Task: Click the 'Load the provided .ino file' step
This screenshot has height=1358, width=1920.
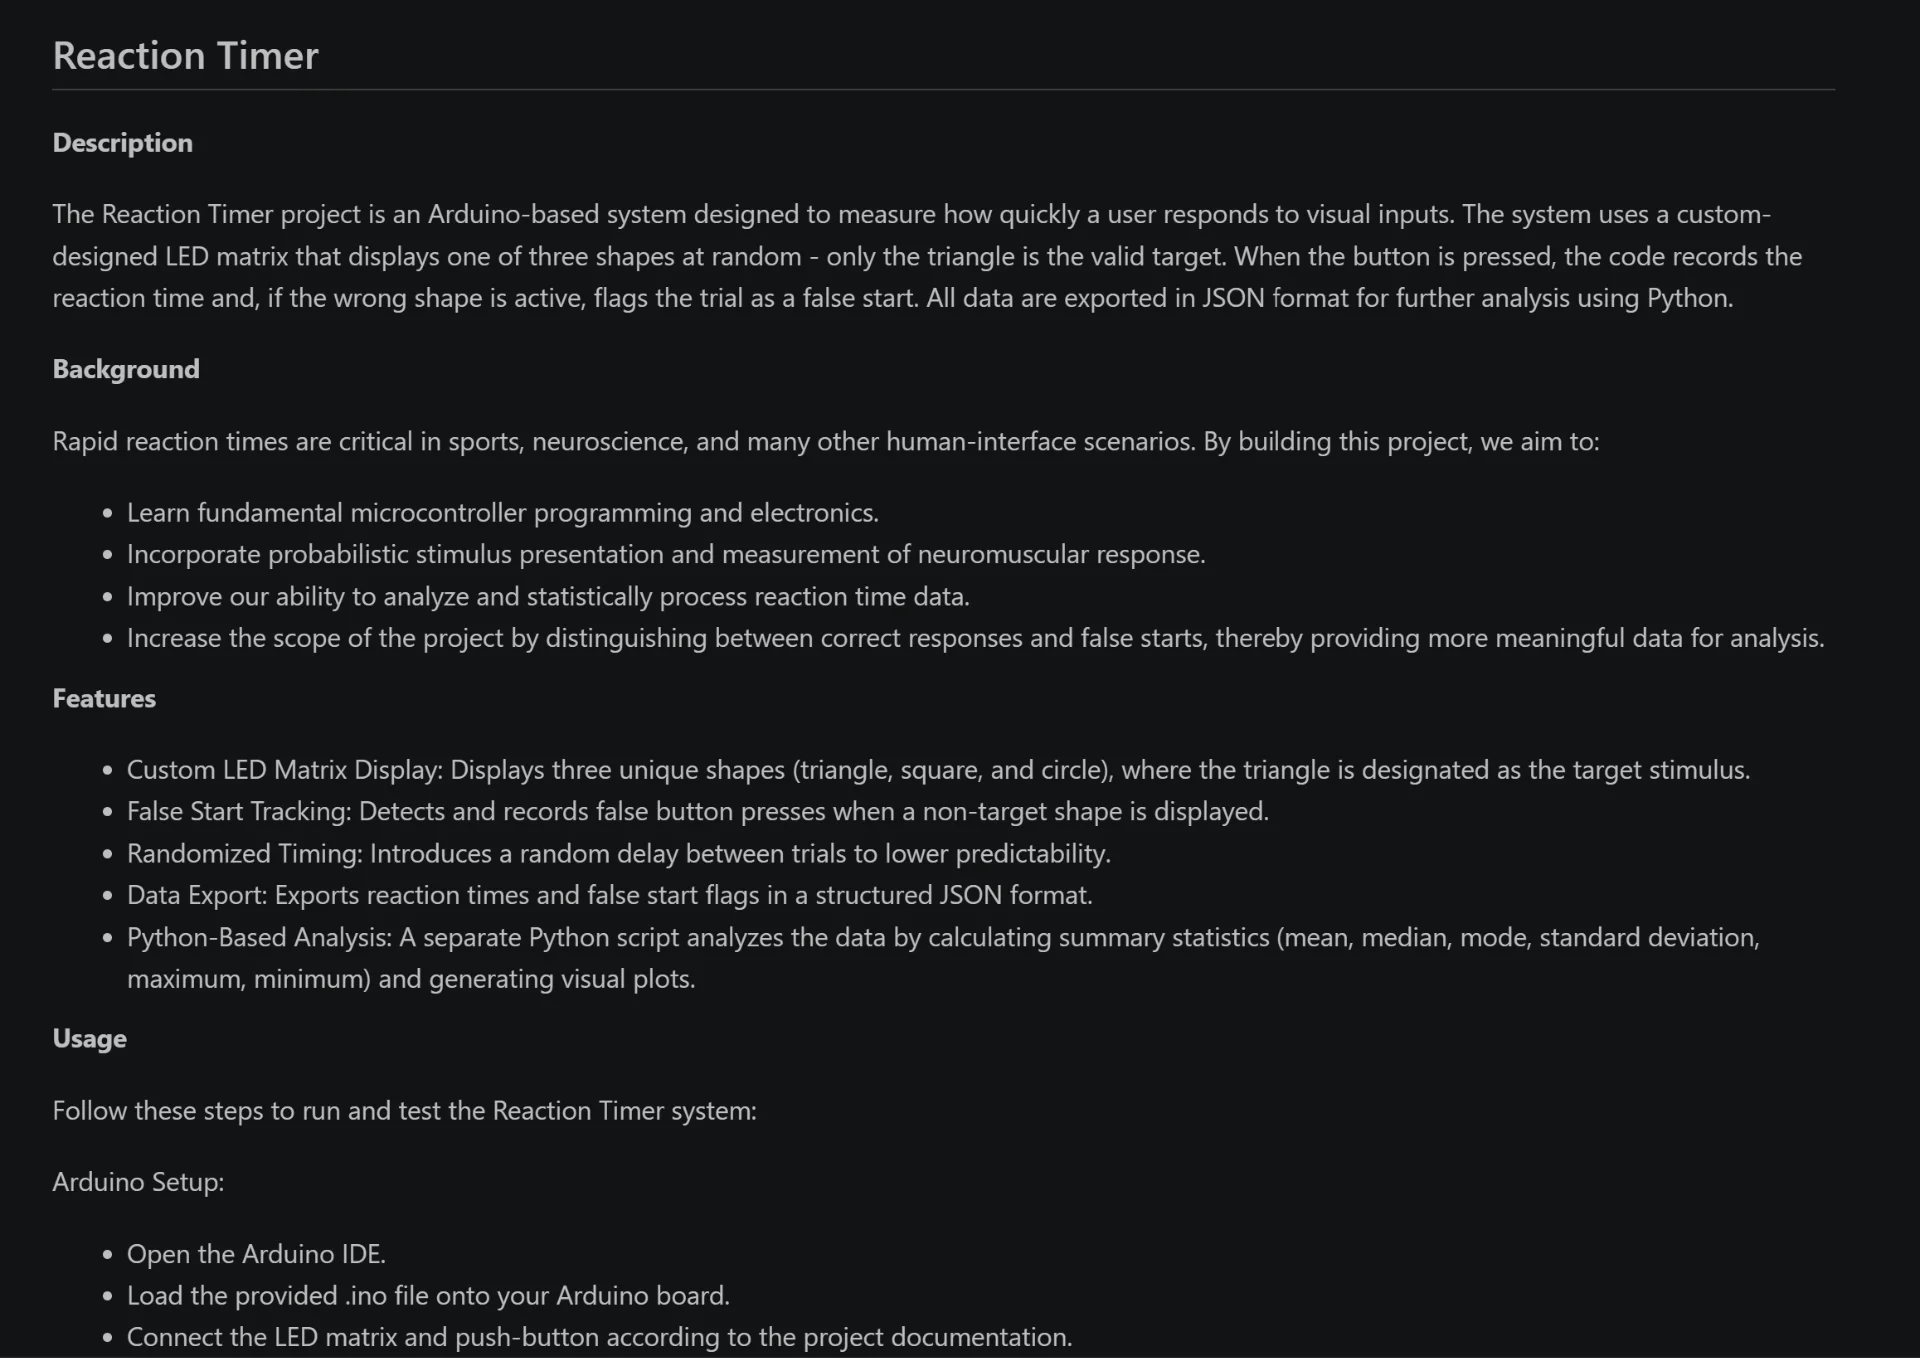Action: point(428,1296)
